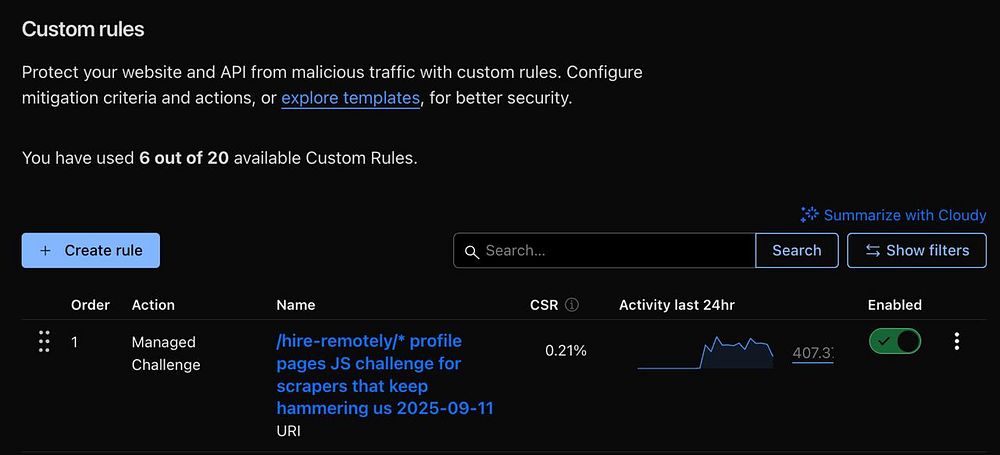Click the Summarize with Cloudy text
This screenshot has height=455, width=1000.
[904, 215]
